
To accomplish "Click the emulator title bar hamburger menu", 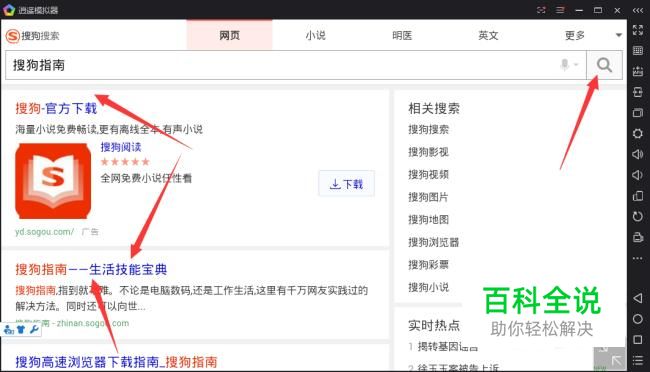I will point(560,10).
